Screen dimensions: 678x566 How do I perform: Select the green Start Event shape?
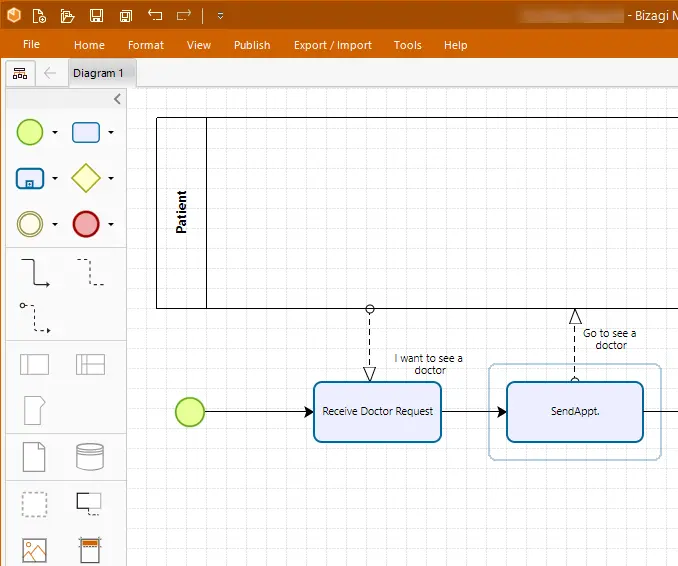point(30,132)
